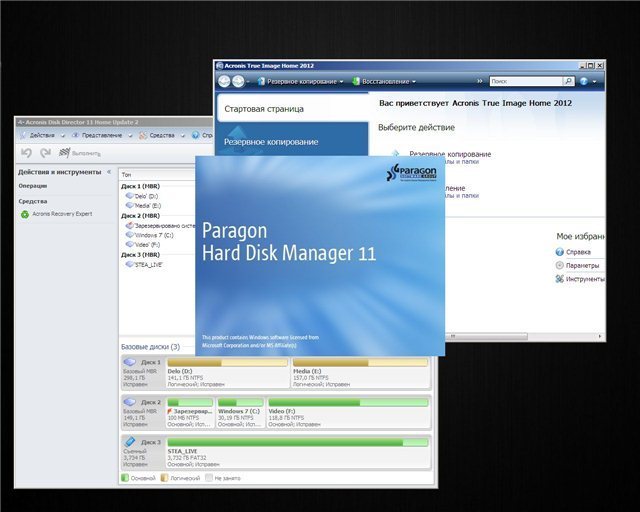
Task: Switch to the Резервное копирование sidebar tab
Action: click(x=270, y=142)
